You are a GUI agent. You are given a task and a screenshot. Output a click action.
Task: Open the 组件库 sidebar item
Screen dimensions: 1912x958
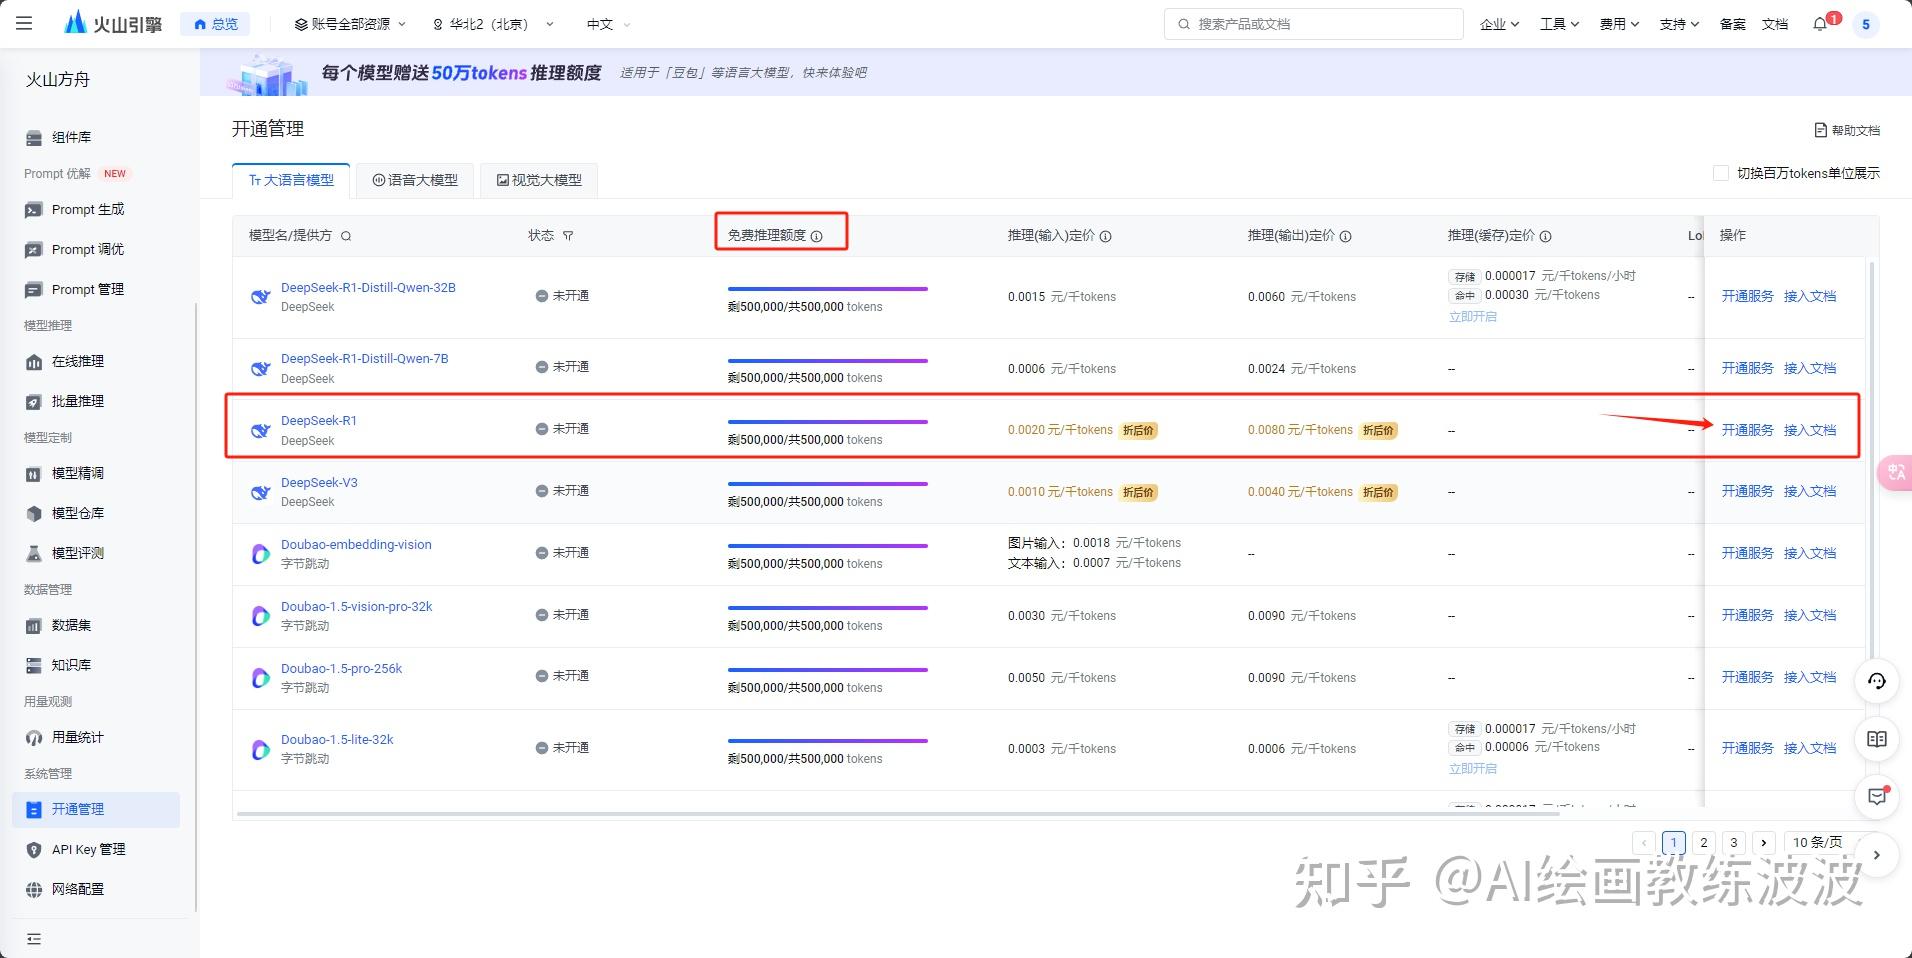(71, 137)
